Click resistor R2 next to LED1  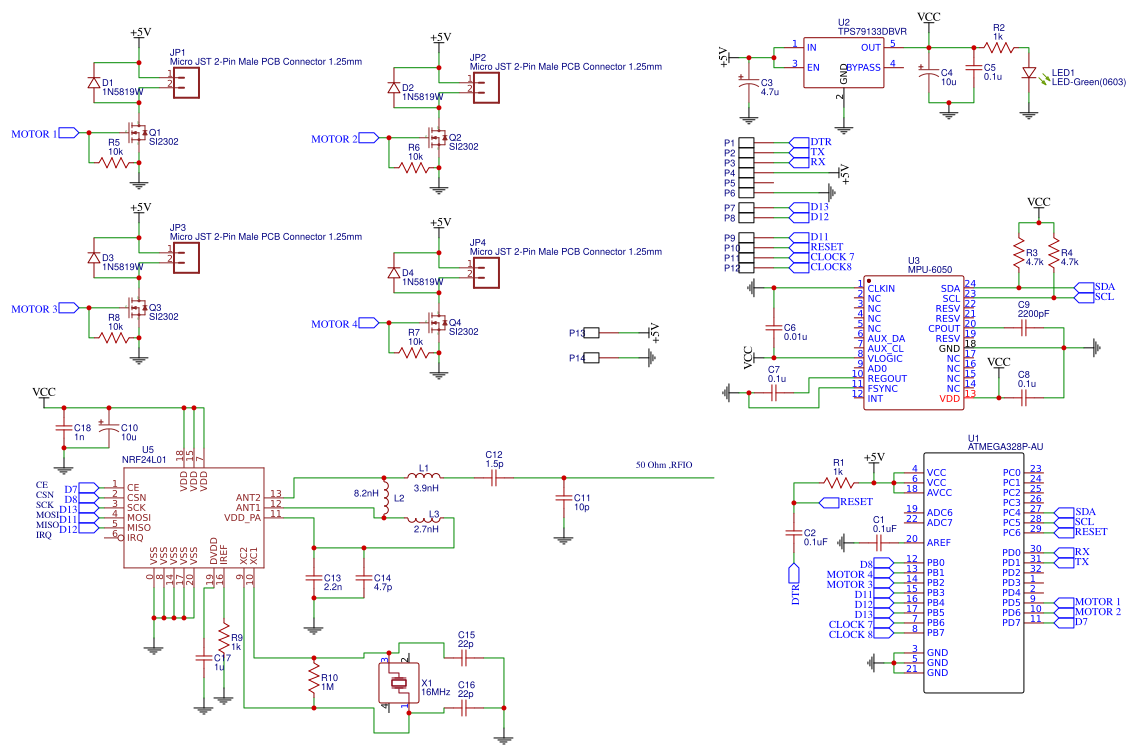[998, 48]
